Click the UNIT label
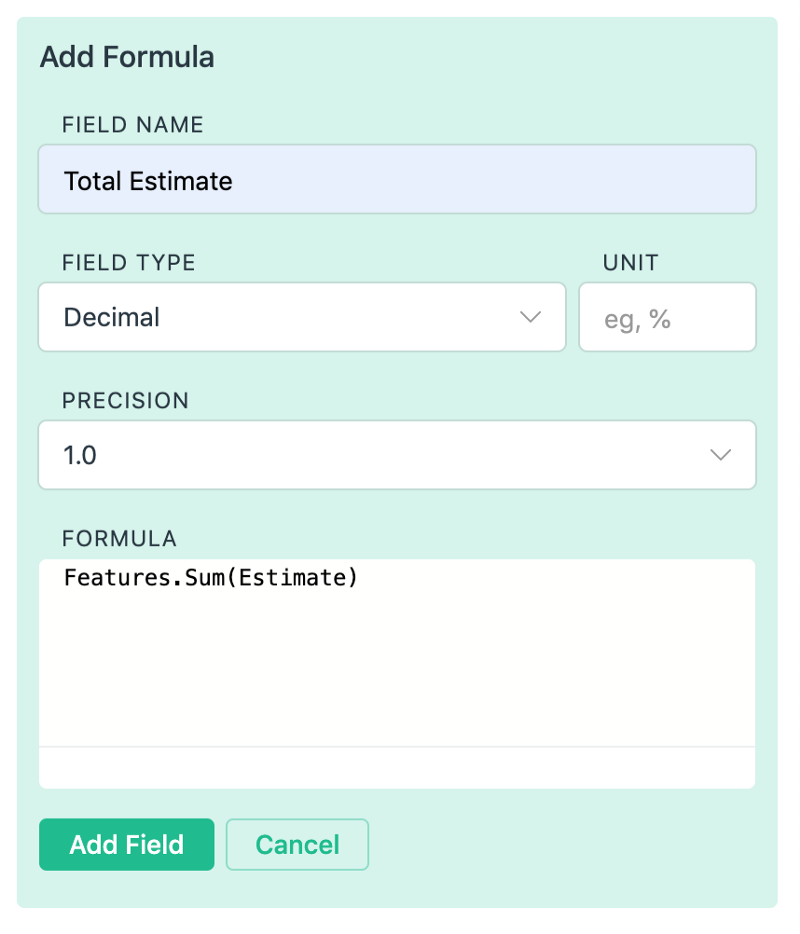 click(x=630, y=263)
